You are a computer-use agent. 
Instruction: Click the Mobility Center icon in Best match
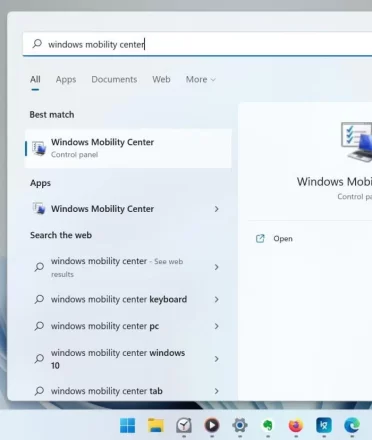coord(39,148)
